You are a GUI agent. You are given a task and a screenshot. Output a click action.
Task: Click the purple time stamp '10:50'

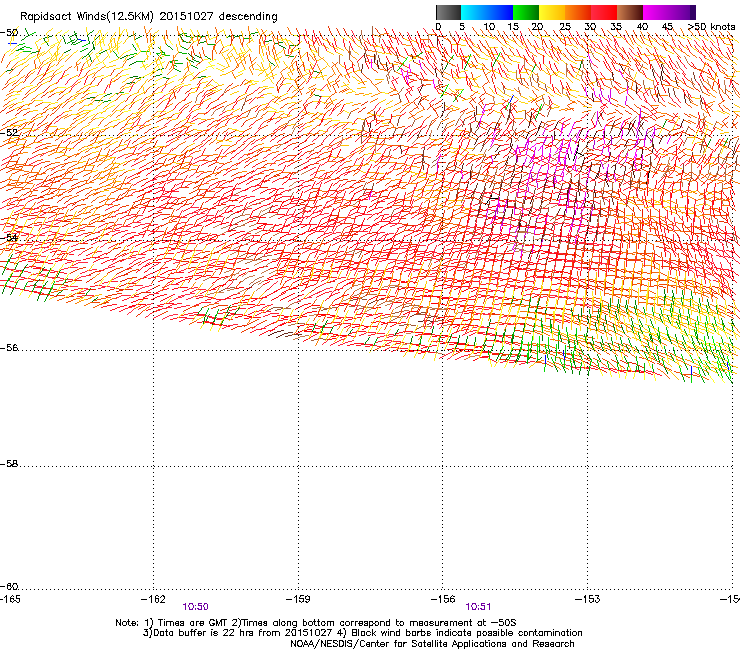point(195,607)
